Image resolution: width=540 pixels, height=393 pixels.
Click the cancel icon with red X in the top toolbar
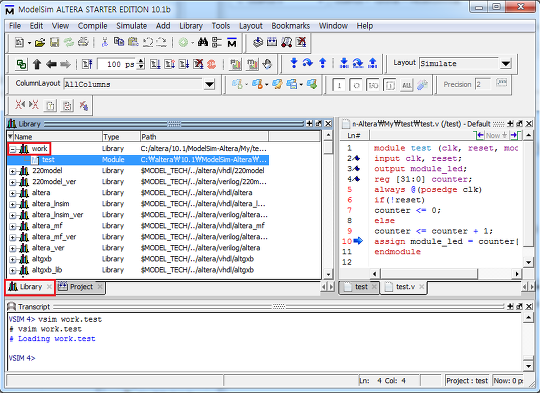(301, 42)
